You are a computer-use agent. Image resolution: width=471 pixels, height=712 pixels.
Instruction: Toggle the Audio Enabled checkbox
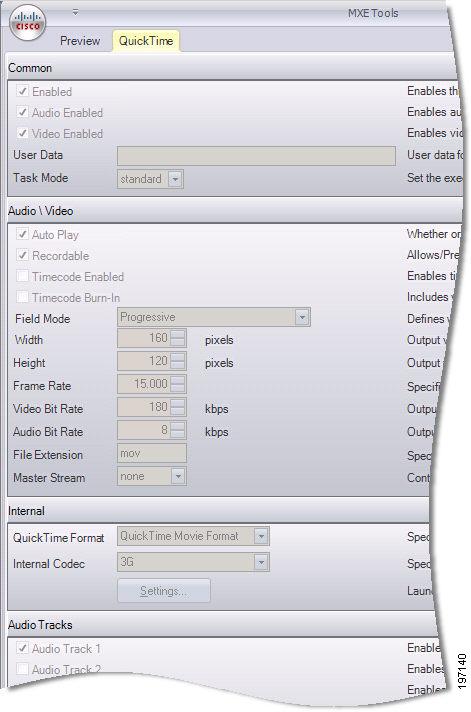(22, 112)
